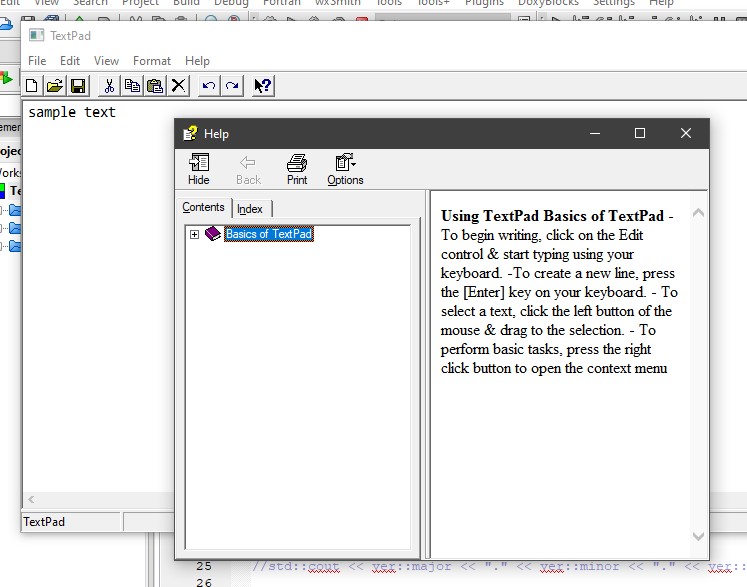Activate the context help arrow-question icon
The image size is (747, 587).
coord(263,86)
